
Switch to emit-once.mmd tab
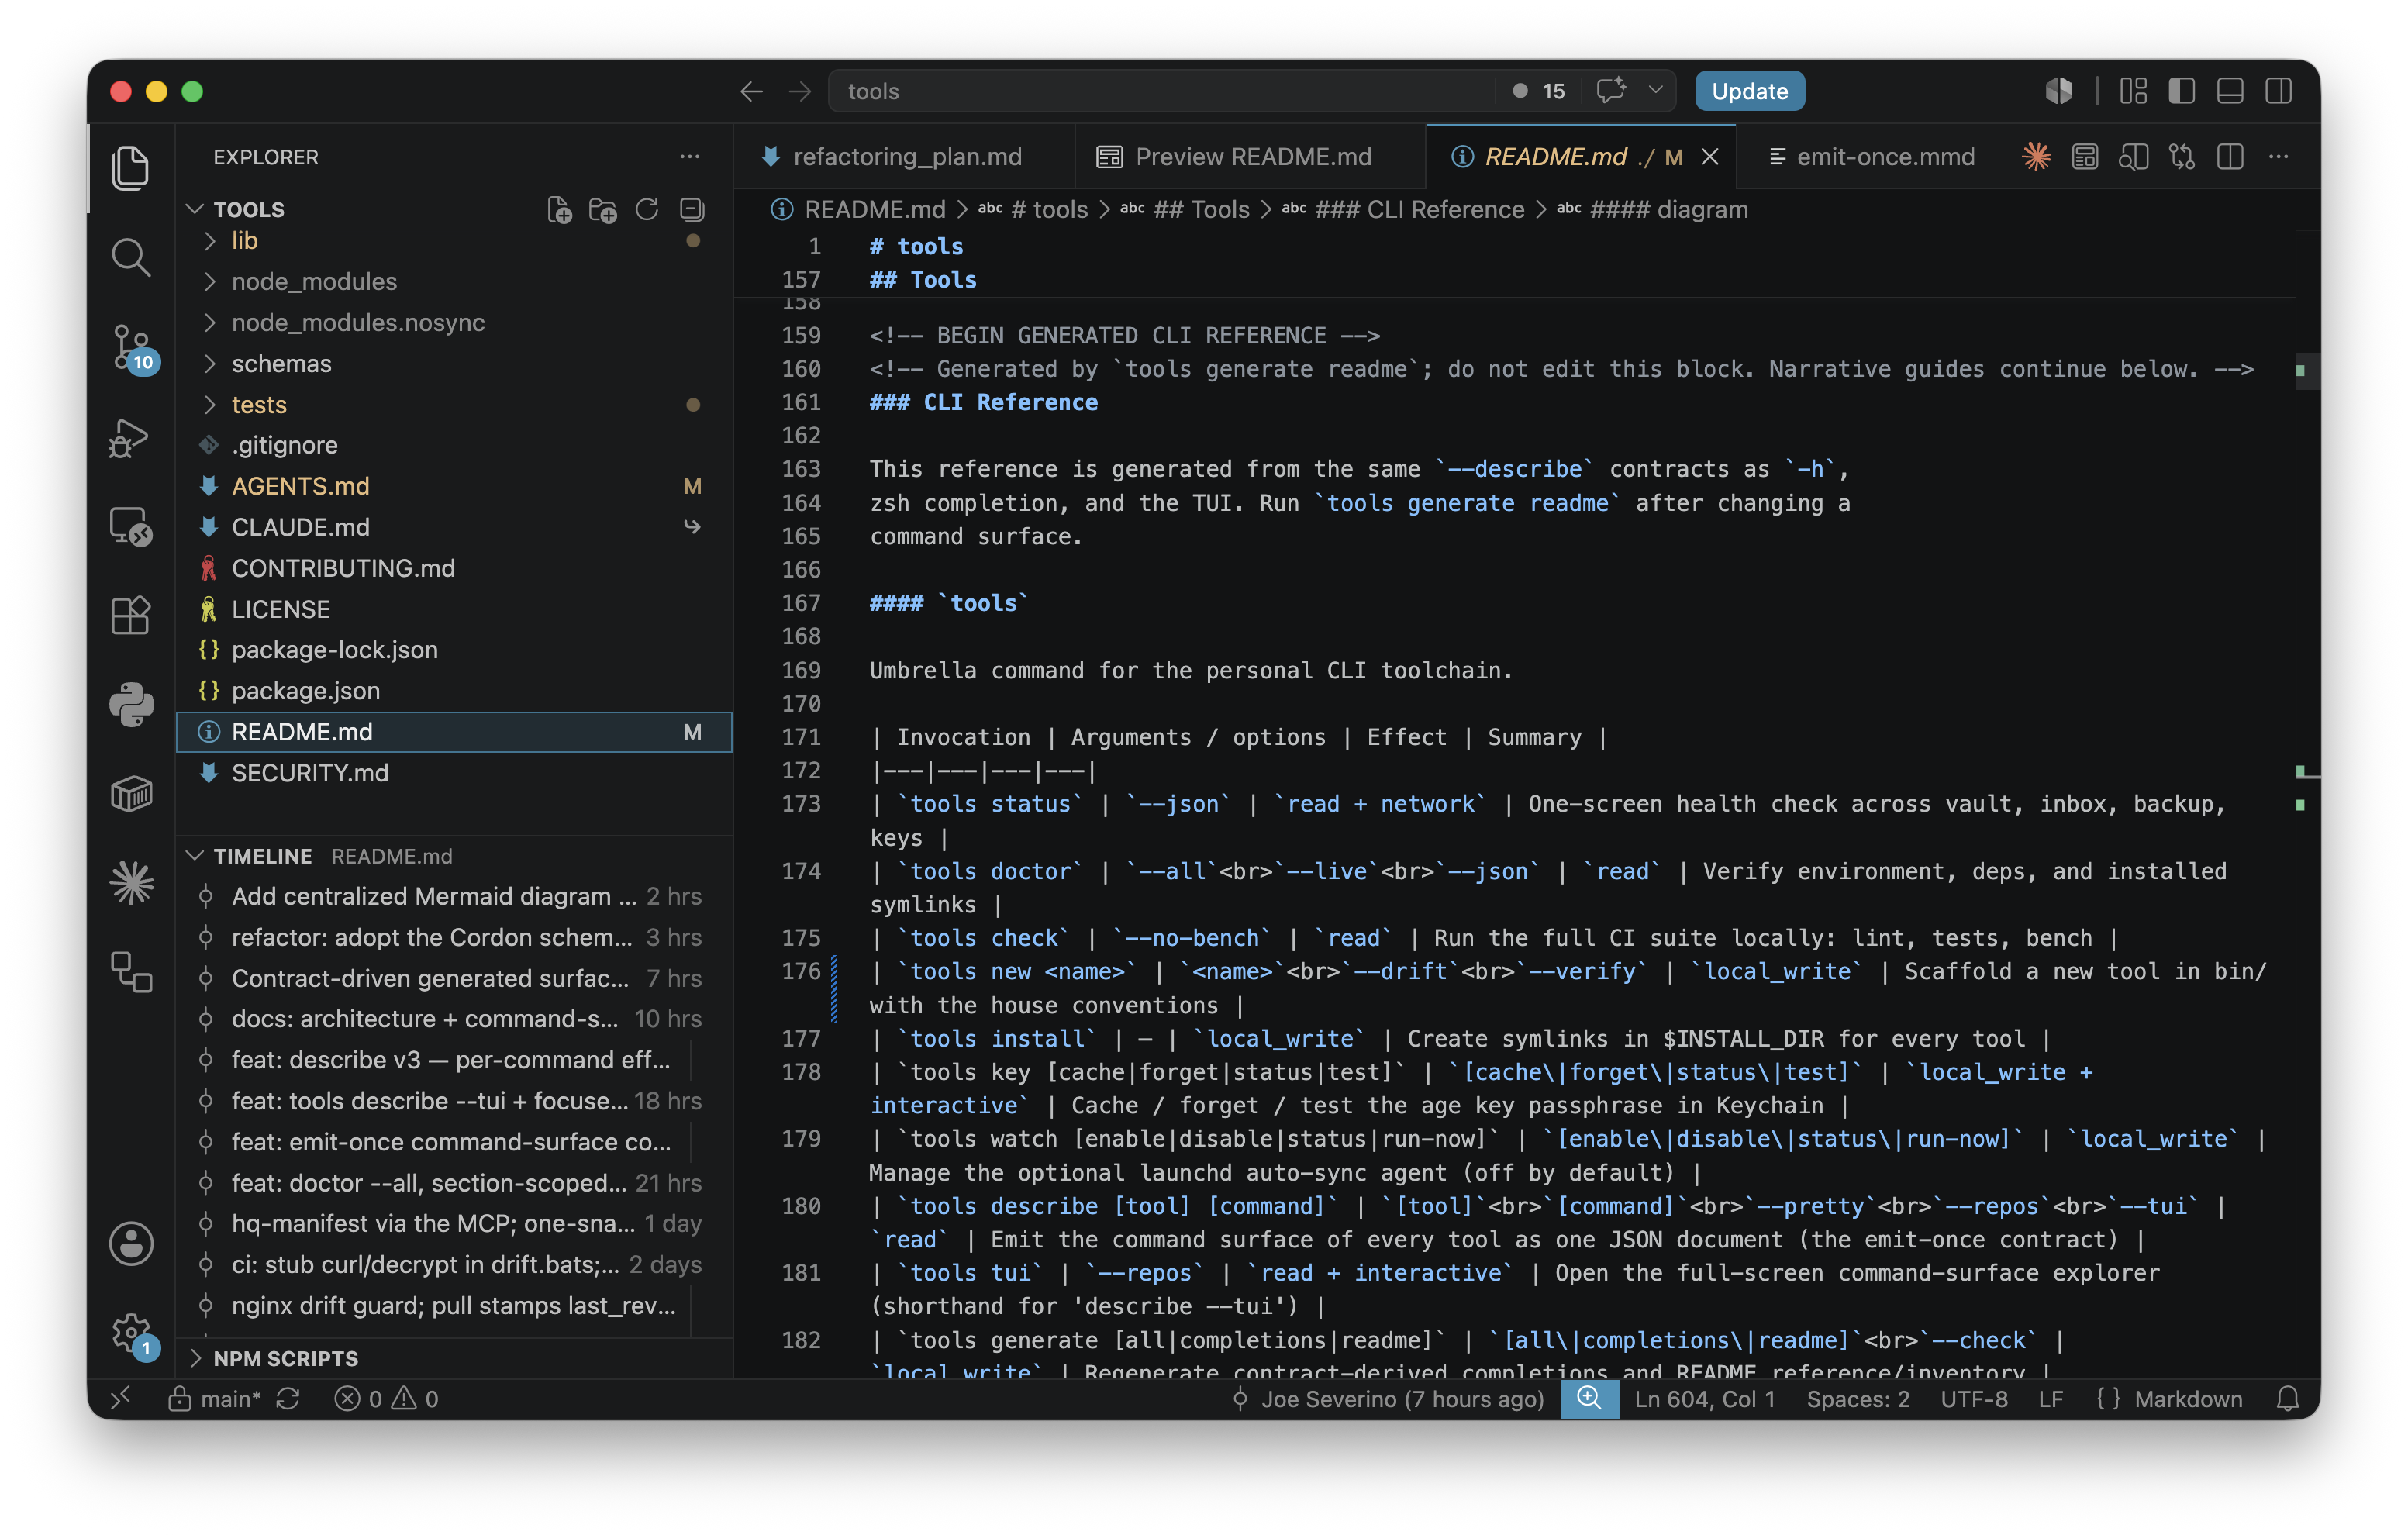(x=1872, y=157)
